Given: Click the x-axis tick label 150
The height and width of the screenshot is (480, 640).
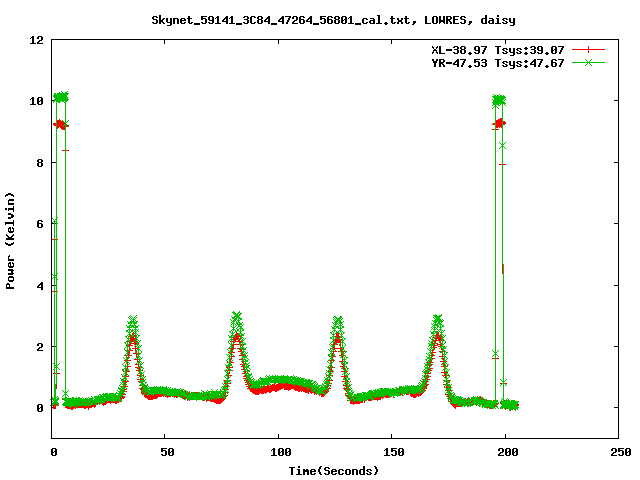Looking at the screenshot, I should [394, 452].
